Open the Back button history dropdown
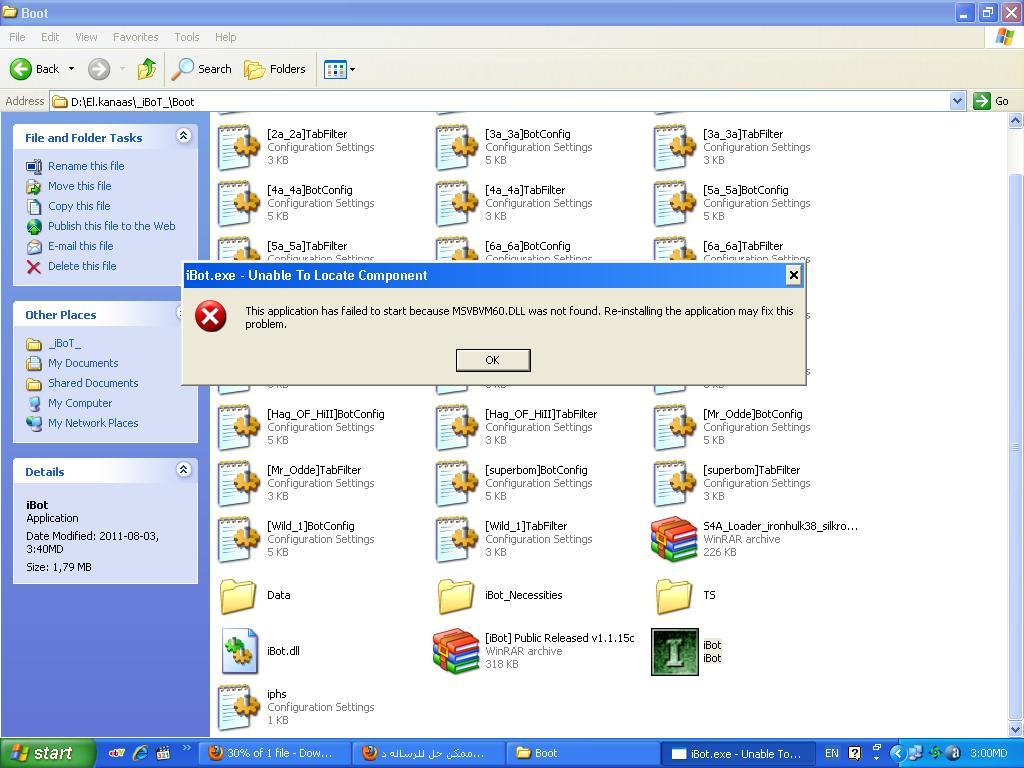The image size is (1024, 768). (71, 69)
